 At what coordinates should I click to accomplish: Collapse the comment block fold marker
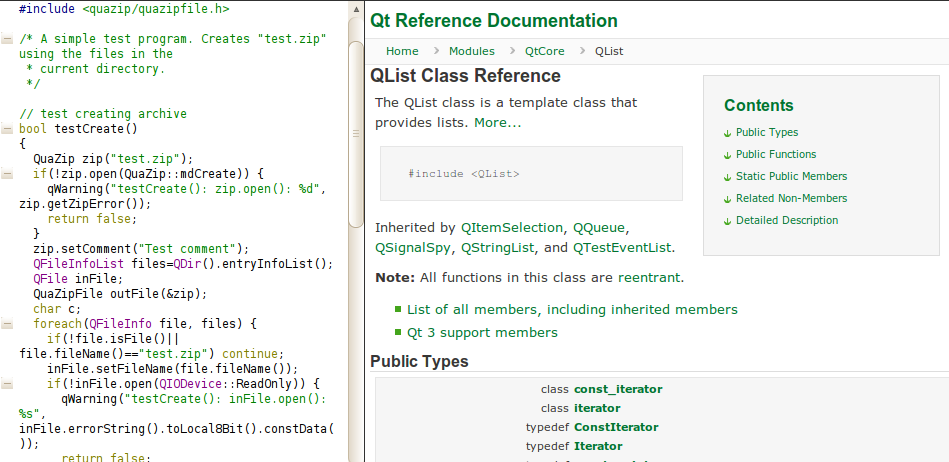8,39
